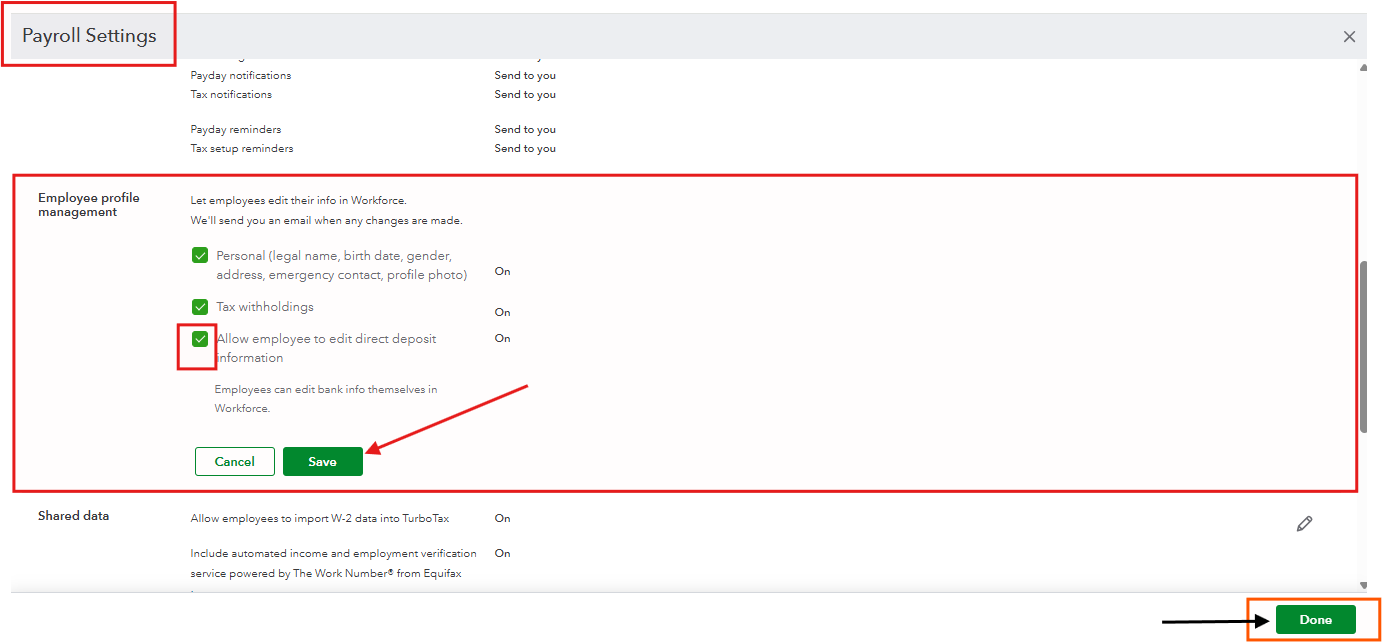
Task: Click "Send to you" beside Tax setup reminders
Action: coord(525,148)
